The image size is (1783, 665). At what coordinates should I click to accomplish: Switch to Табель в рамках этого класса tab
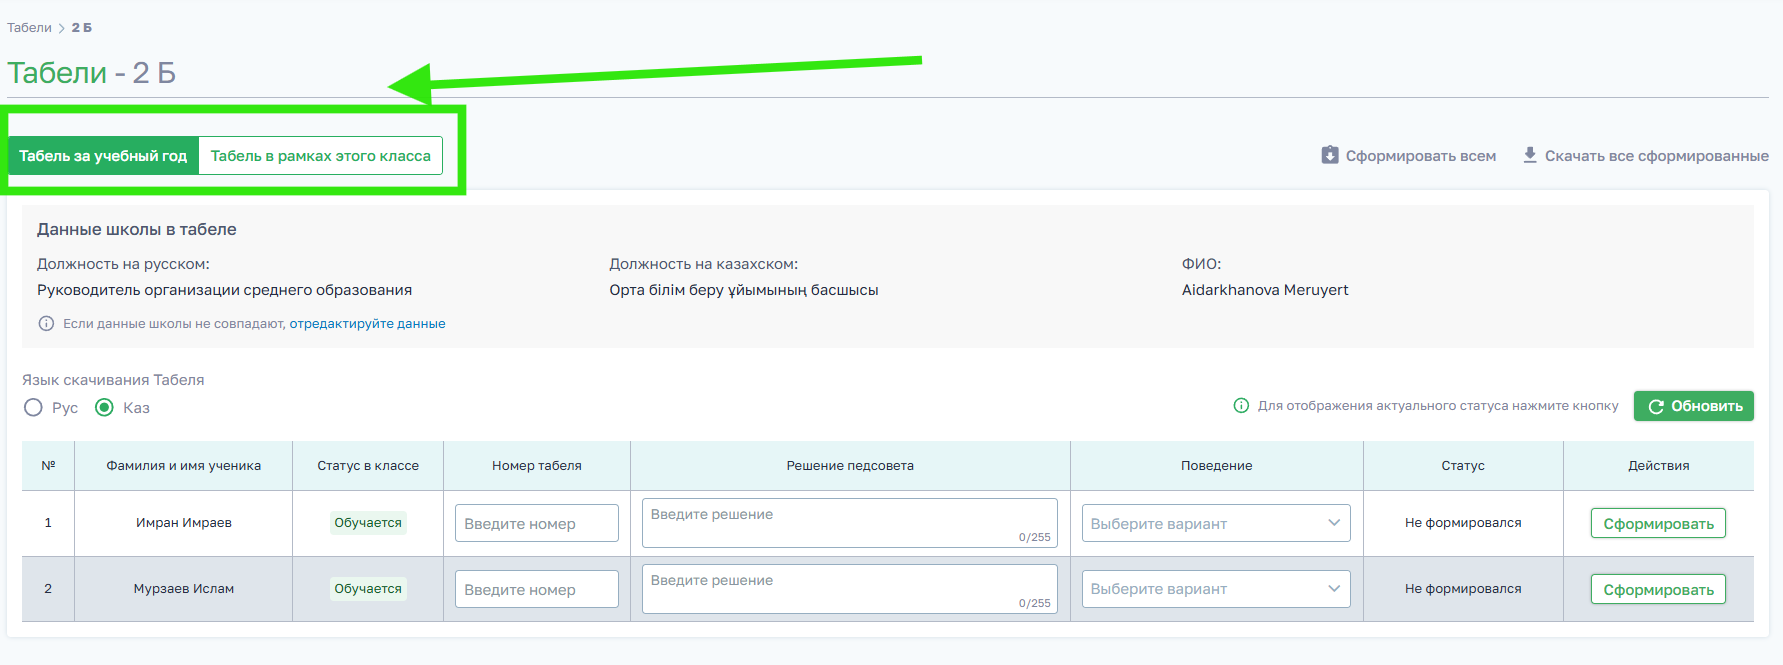pyautogui.click(x=320, y=156)
